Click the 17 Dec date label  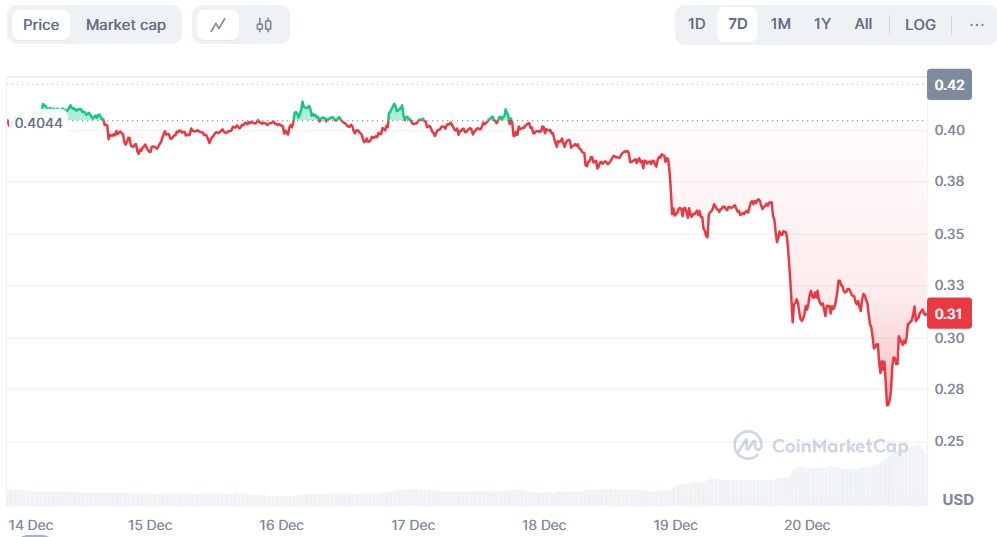pos(413,524)
